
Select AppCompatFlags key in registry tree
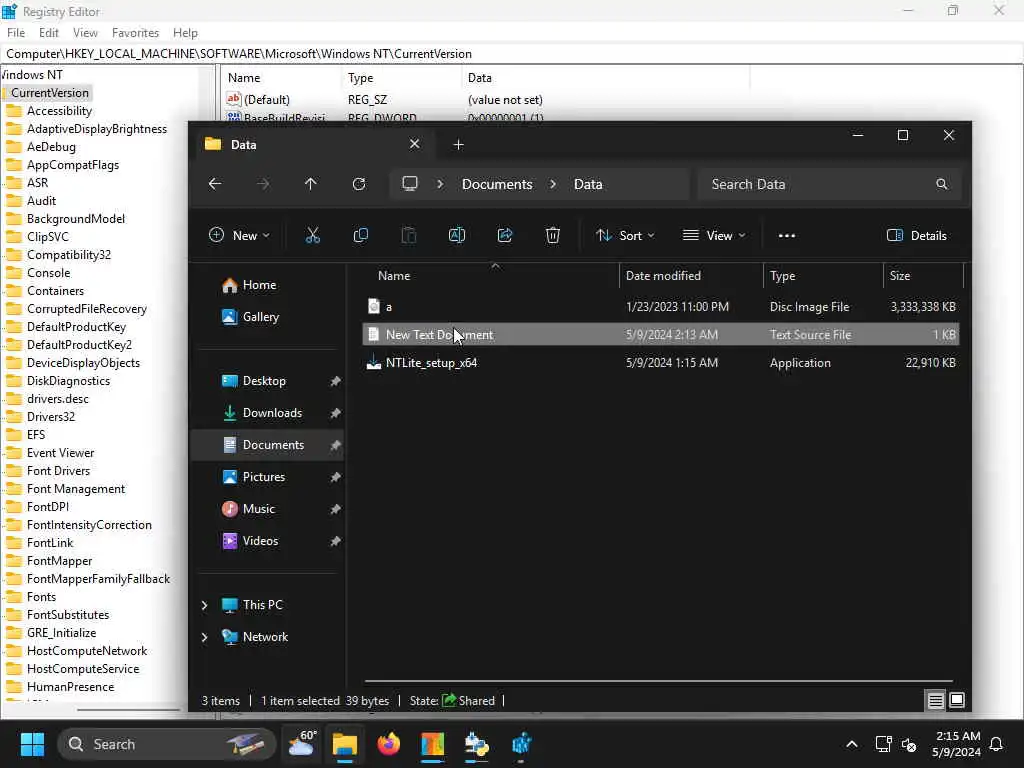point(72,165)
